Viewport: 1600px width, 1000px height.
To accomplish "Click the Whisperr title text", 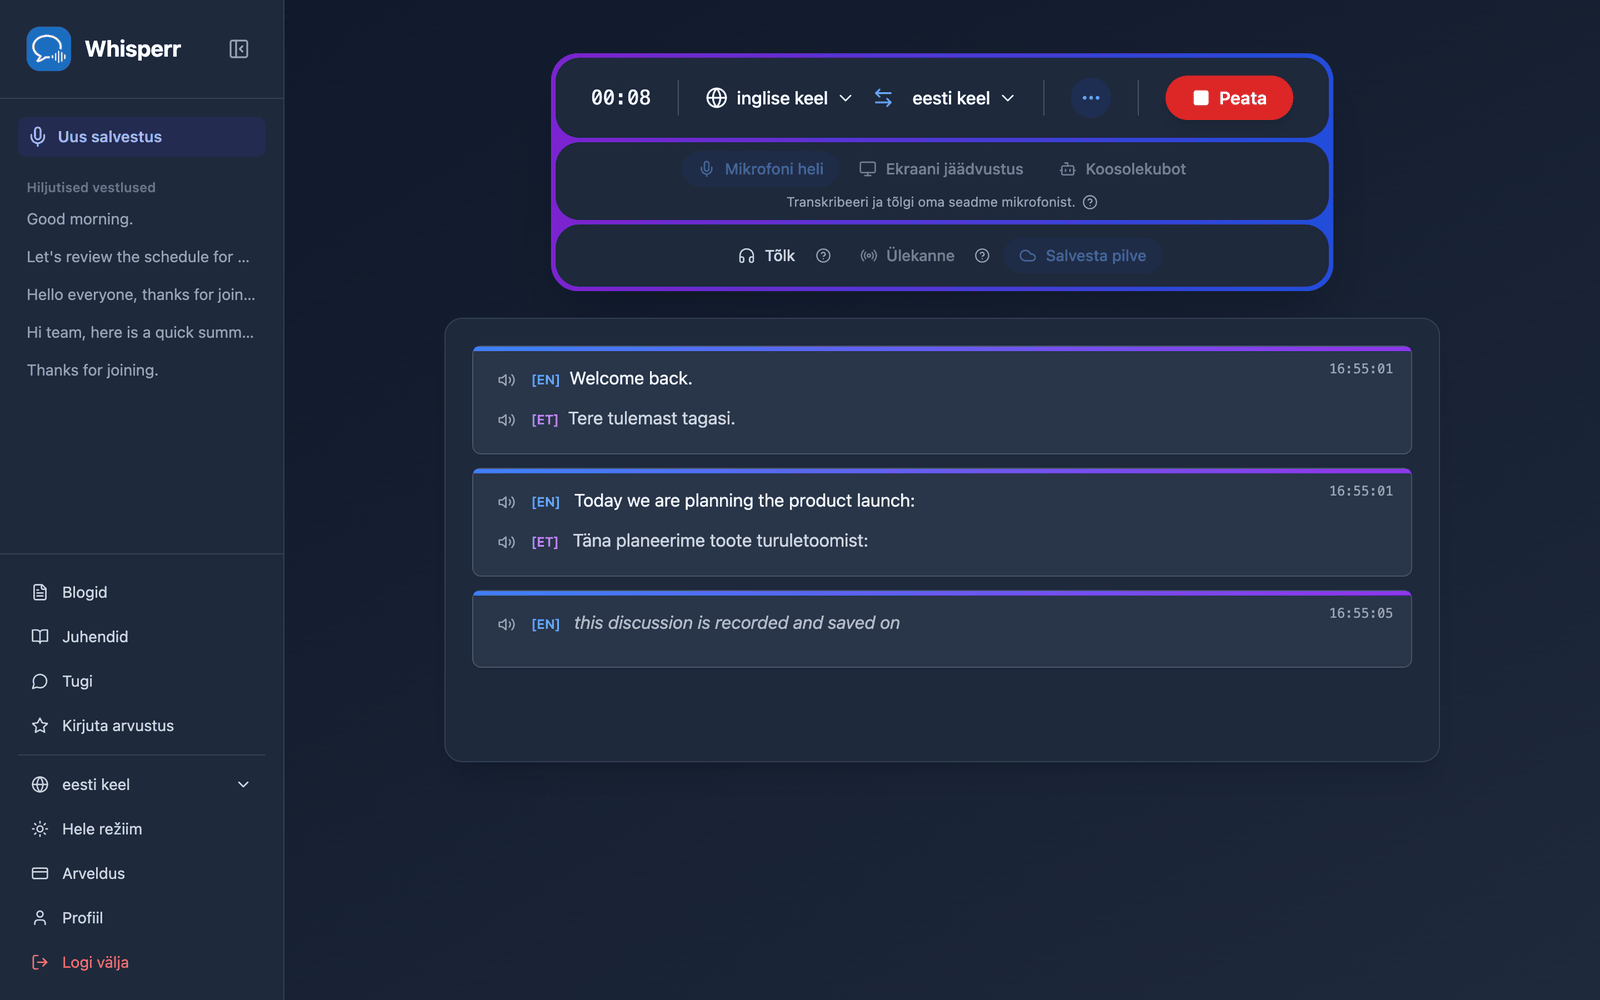I will tap(133, 49).
